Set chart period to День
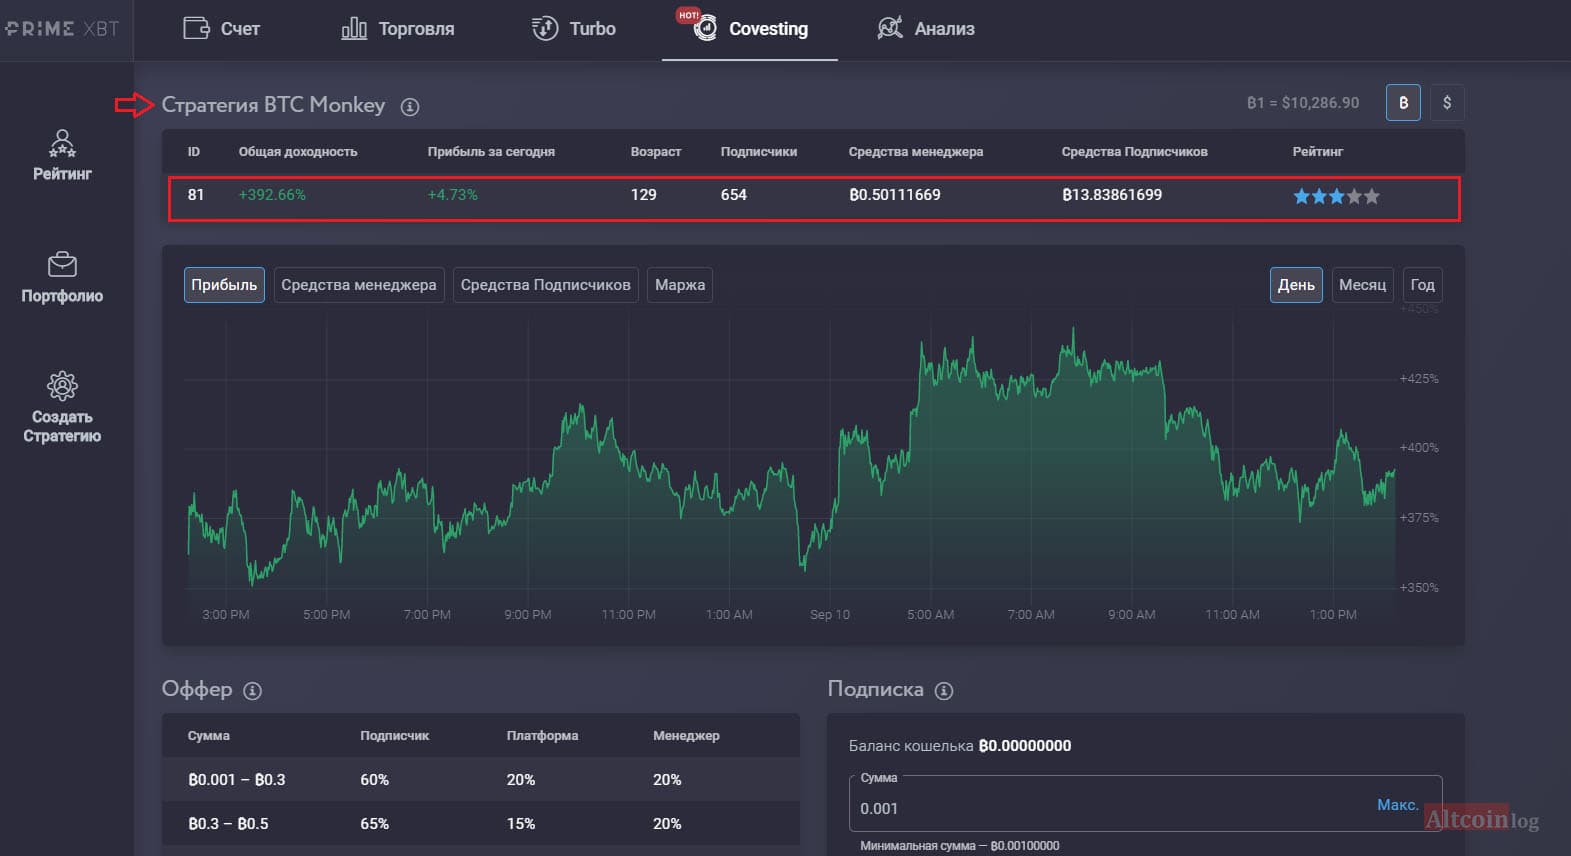 pyautogui.click(x=1296, y=285)
